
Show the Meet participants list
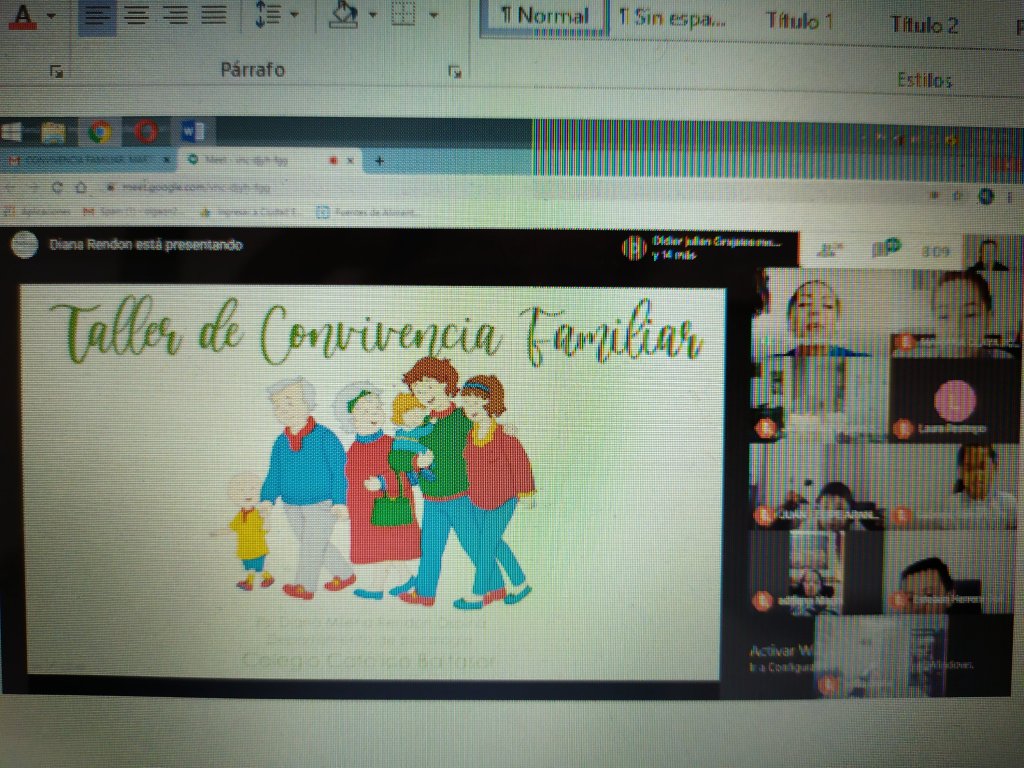(831, 250)
